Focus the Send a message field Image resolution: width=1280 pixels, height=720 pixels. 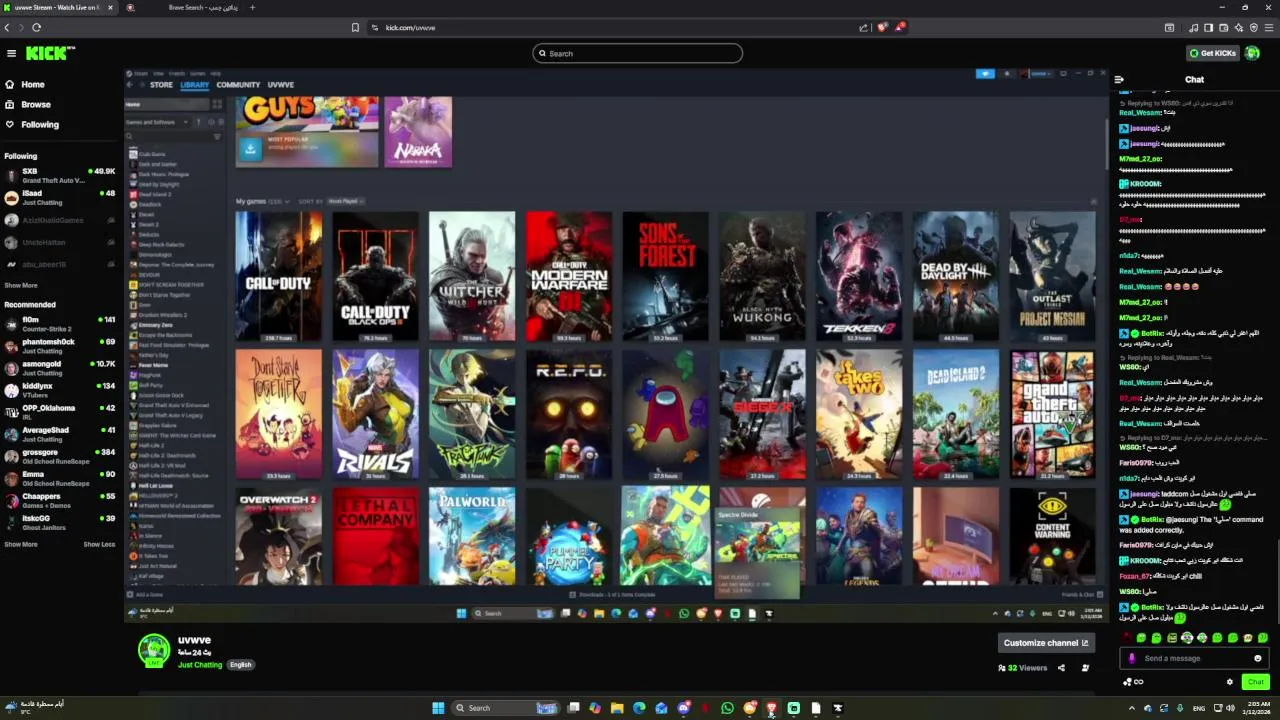tap(1195, 658)
